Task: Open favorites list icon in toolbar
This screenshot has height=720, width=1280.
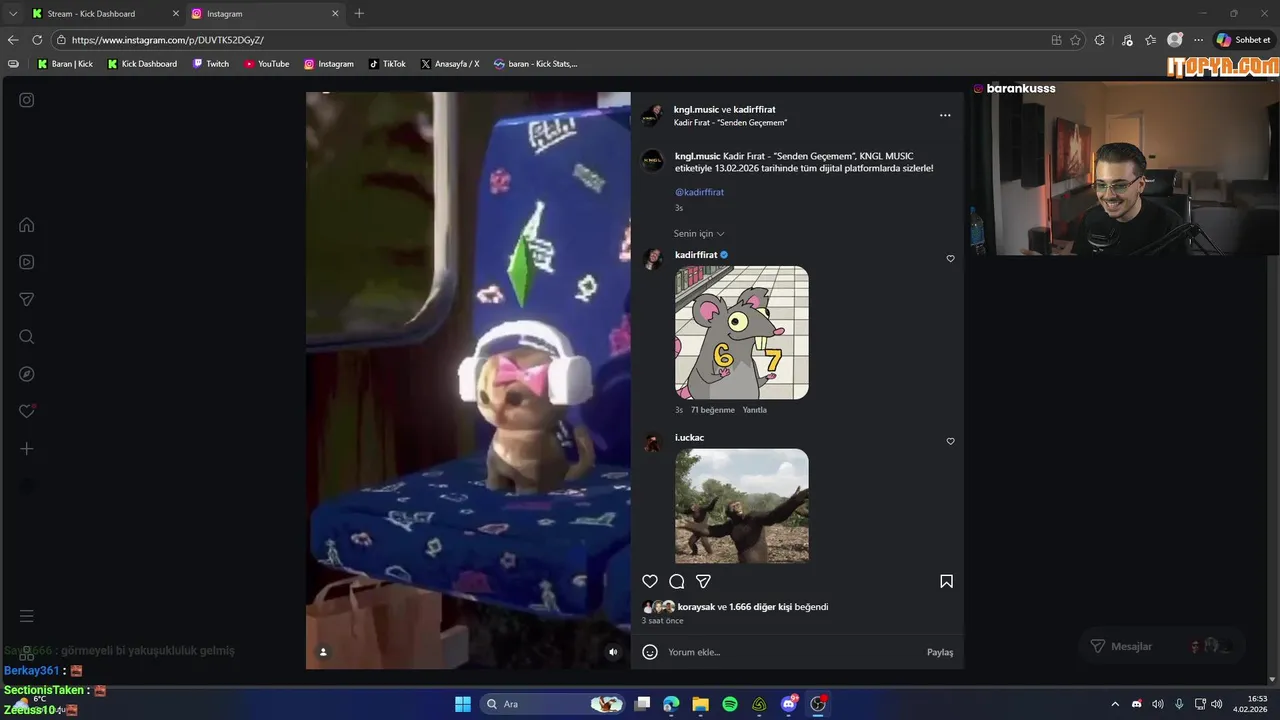Action: pyautogui.click(x=1151, y=40)
